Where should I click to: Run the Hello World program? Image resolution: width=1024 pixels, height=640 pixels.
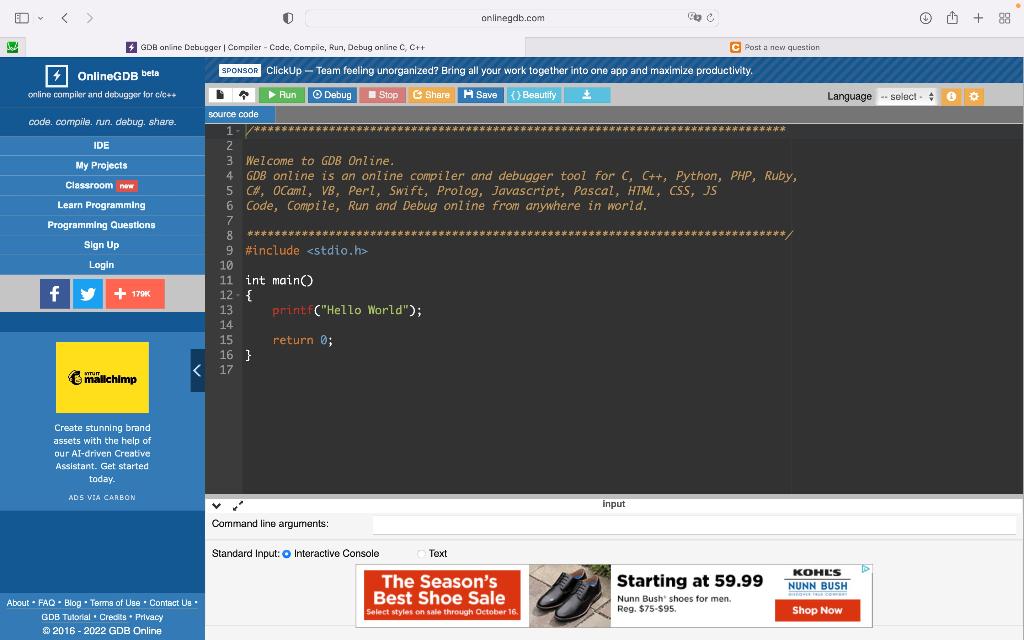281,94
